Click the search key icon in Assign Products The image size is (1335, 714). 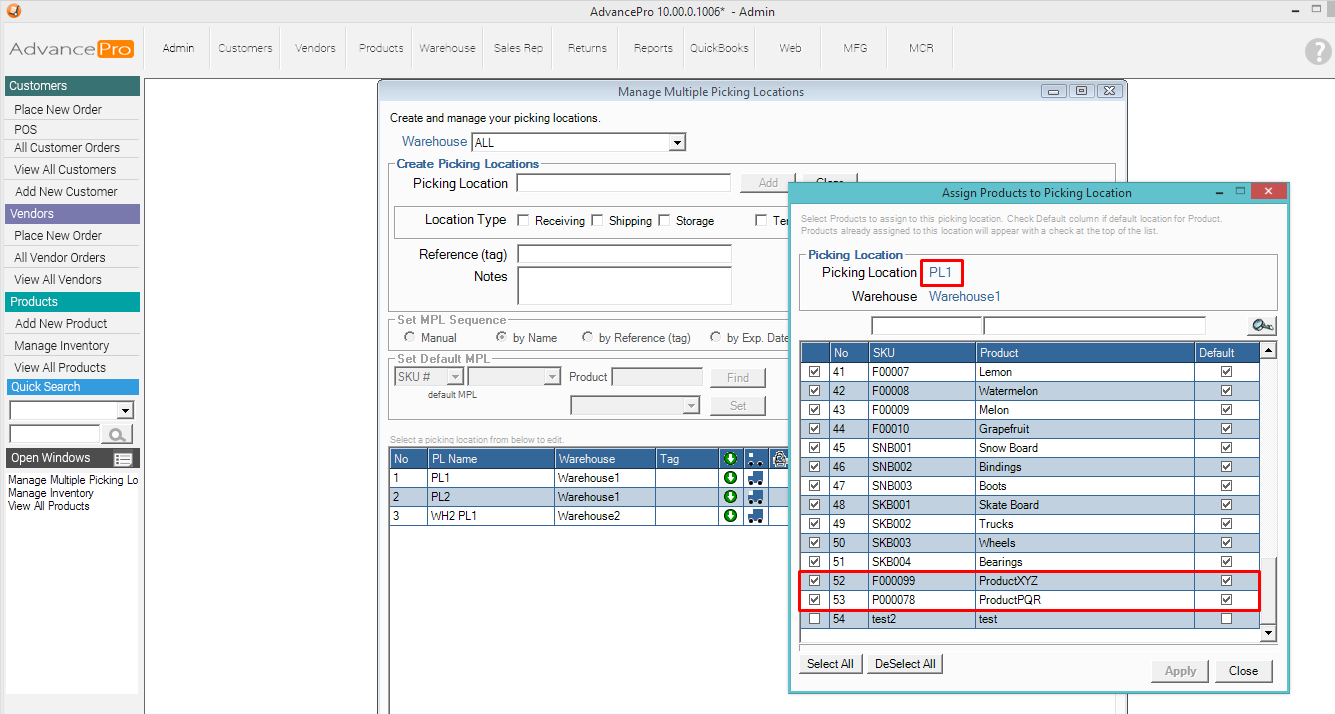coord(1261,326)
